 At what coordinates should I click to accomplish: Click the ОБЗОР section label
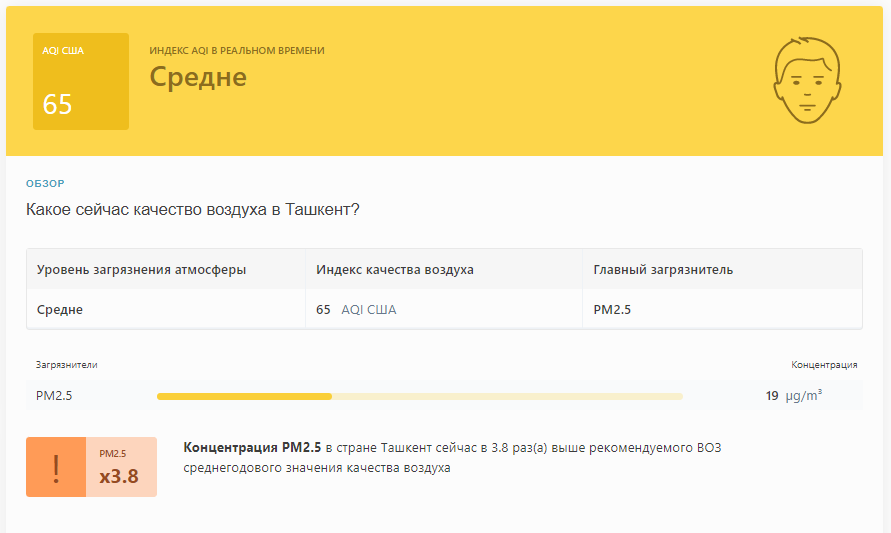tap(45, 184)
